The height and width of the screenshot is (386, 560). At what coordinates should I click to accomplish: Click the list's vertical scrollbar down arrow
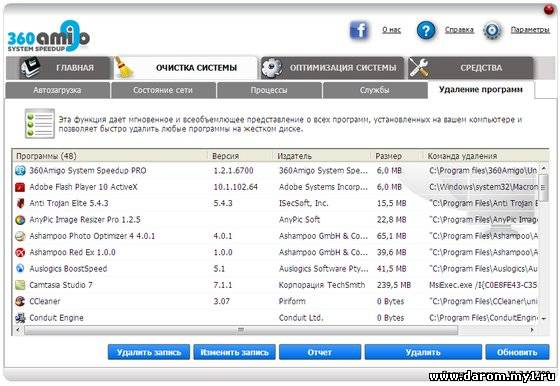pyautogui.click(x=544, y=319)
